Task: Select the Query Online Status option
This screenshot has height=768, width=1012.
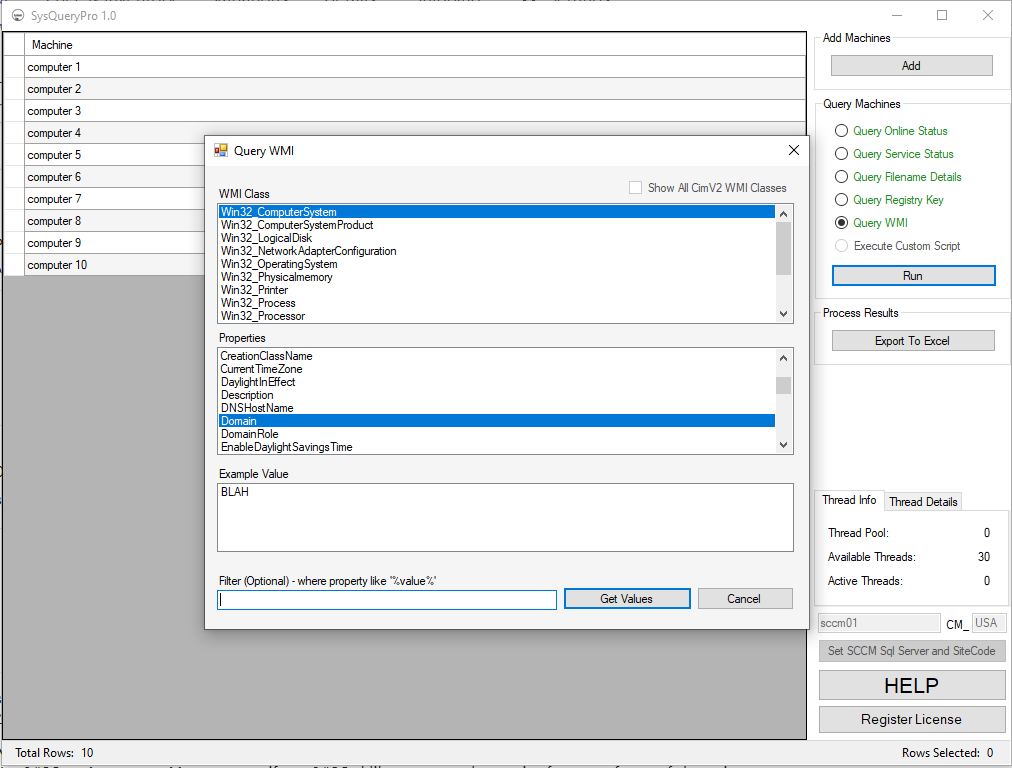Action: [x=841, y=130]
